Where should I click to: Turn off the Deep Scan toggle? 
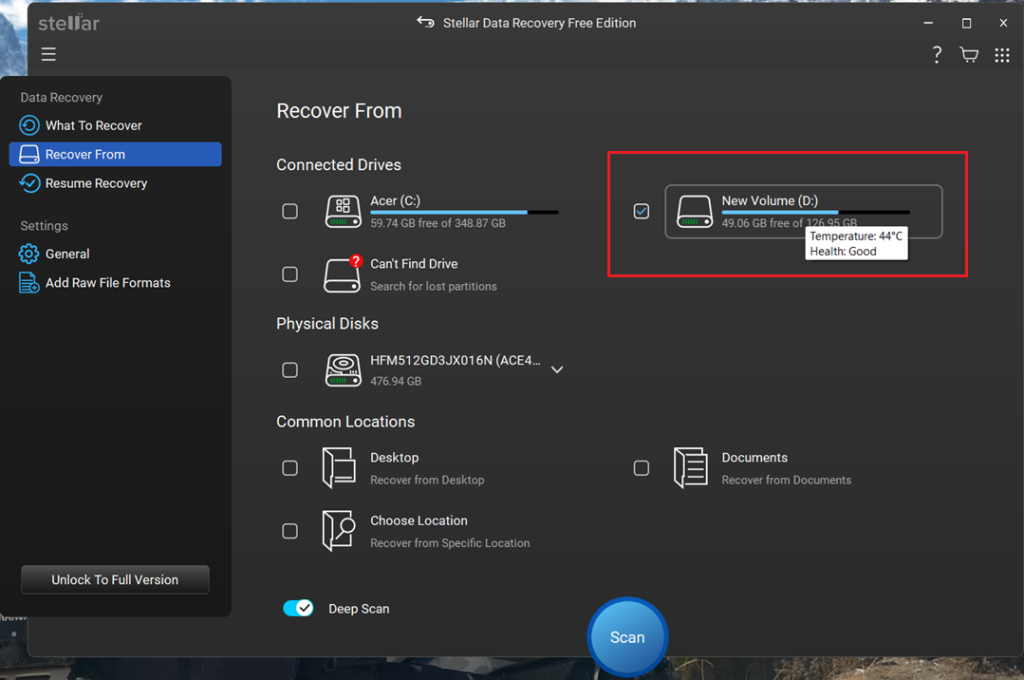298,608
